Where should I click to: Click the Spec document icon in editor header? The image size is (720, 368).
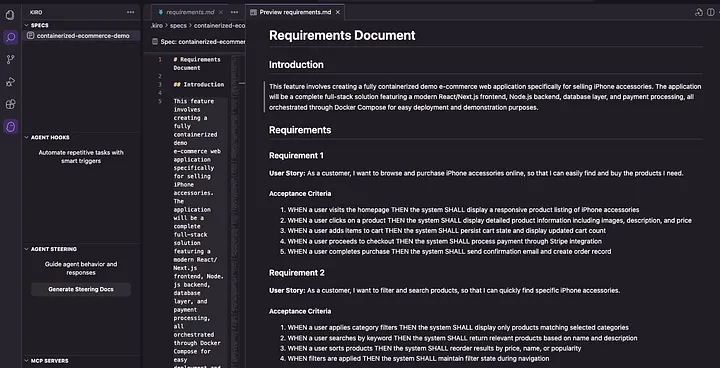(x=155, y=42)
